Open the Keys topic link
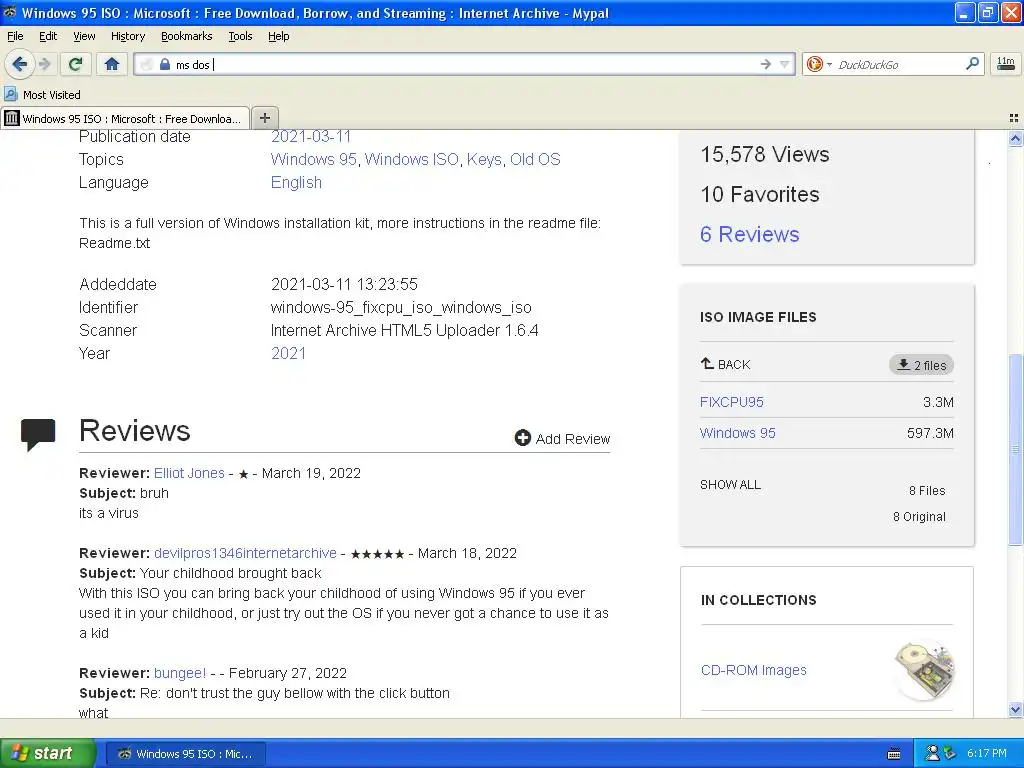 click(484, 159)
